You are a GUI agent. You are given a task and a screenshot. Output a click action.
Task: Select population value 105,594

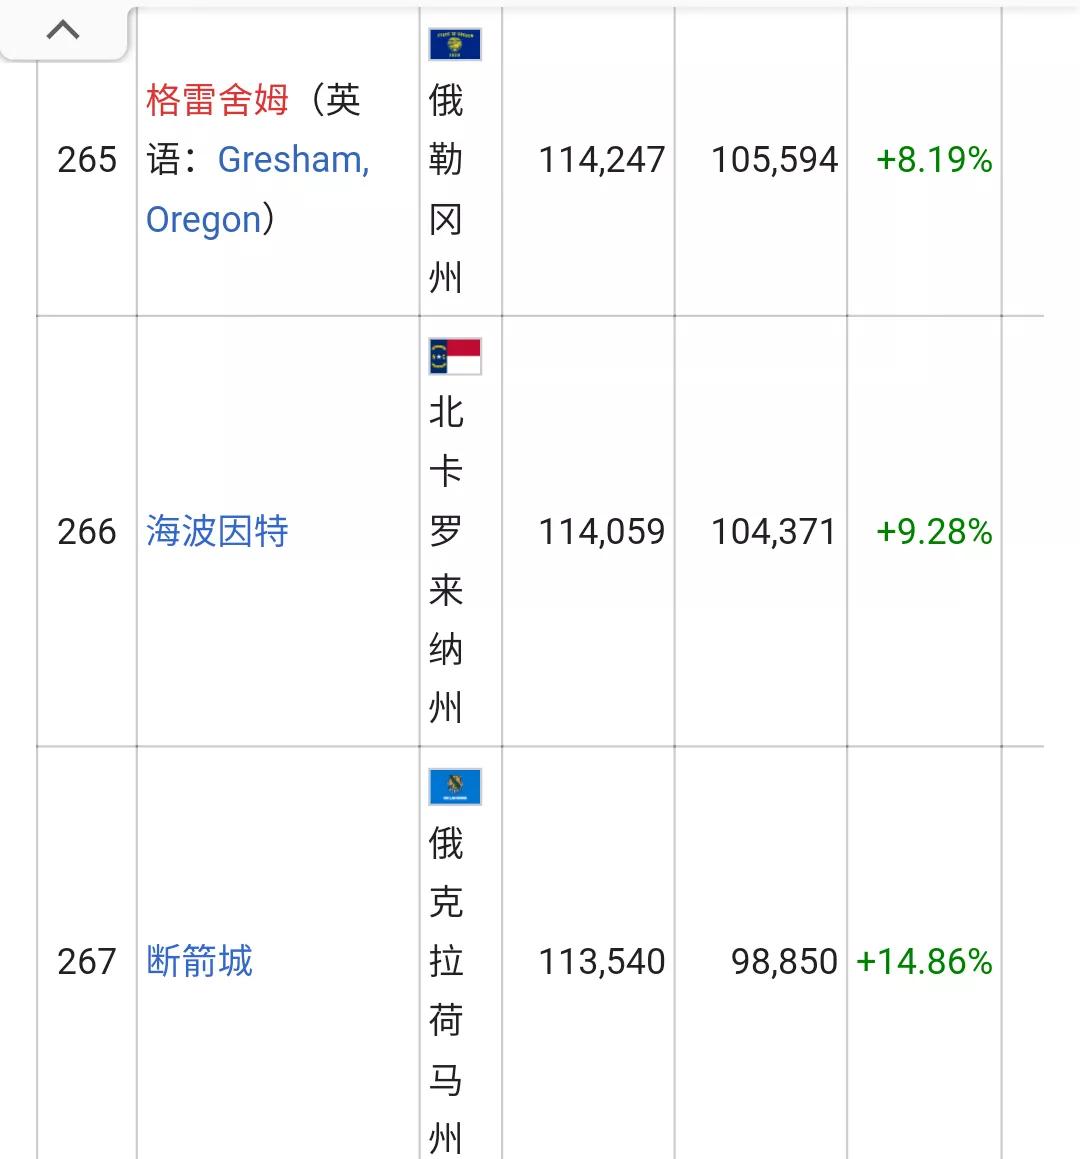click(774, 160)
